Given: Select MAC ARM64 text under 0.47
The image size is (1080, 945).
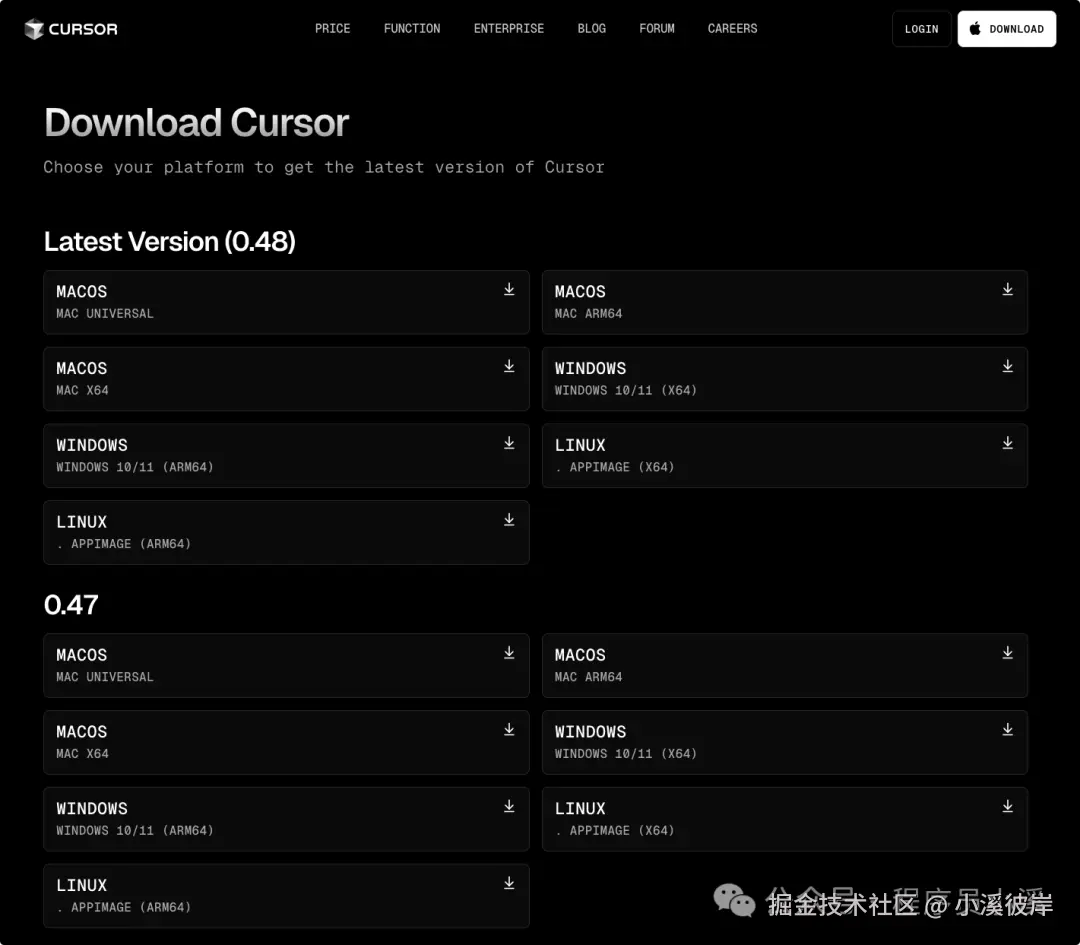Looking at the screenshot, I should [588, 676].
